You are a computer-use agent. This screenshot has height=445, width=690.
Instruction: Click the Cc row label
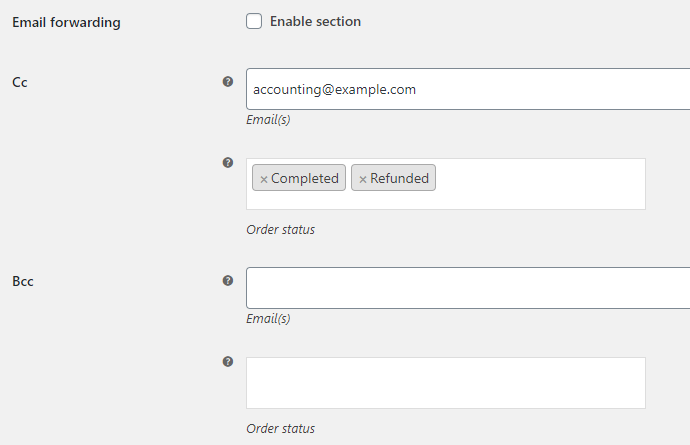click(x=20, y=82)
